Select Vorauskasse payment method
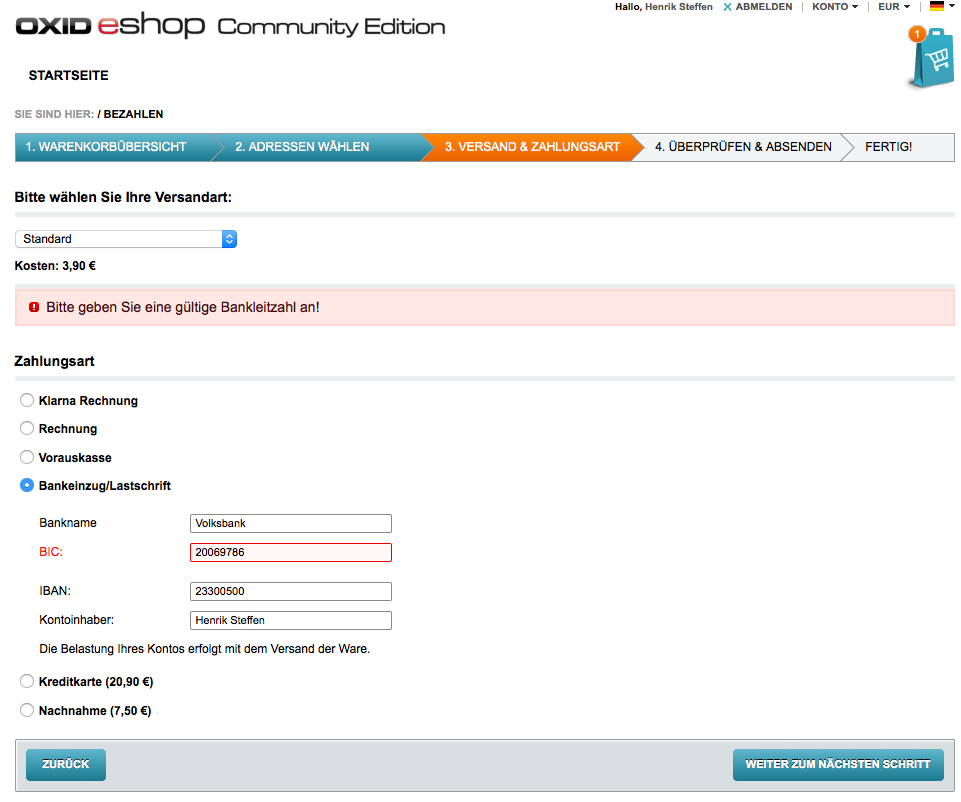The image size is (961, 802). tap(27, 457)
